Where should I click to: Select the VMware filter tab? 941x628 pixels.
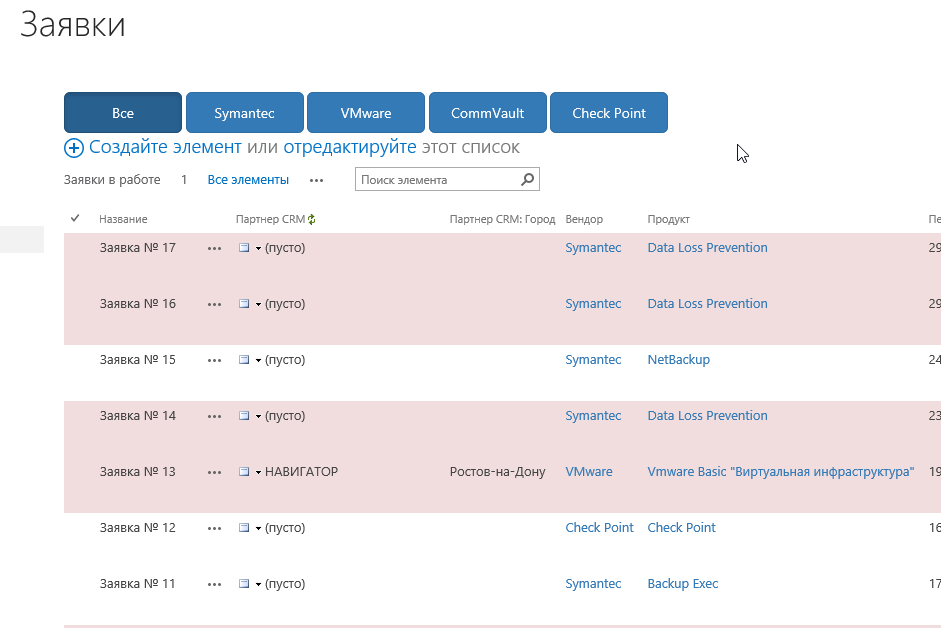[366, 113]
